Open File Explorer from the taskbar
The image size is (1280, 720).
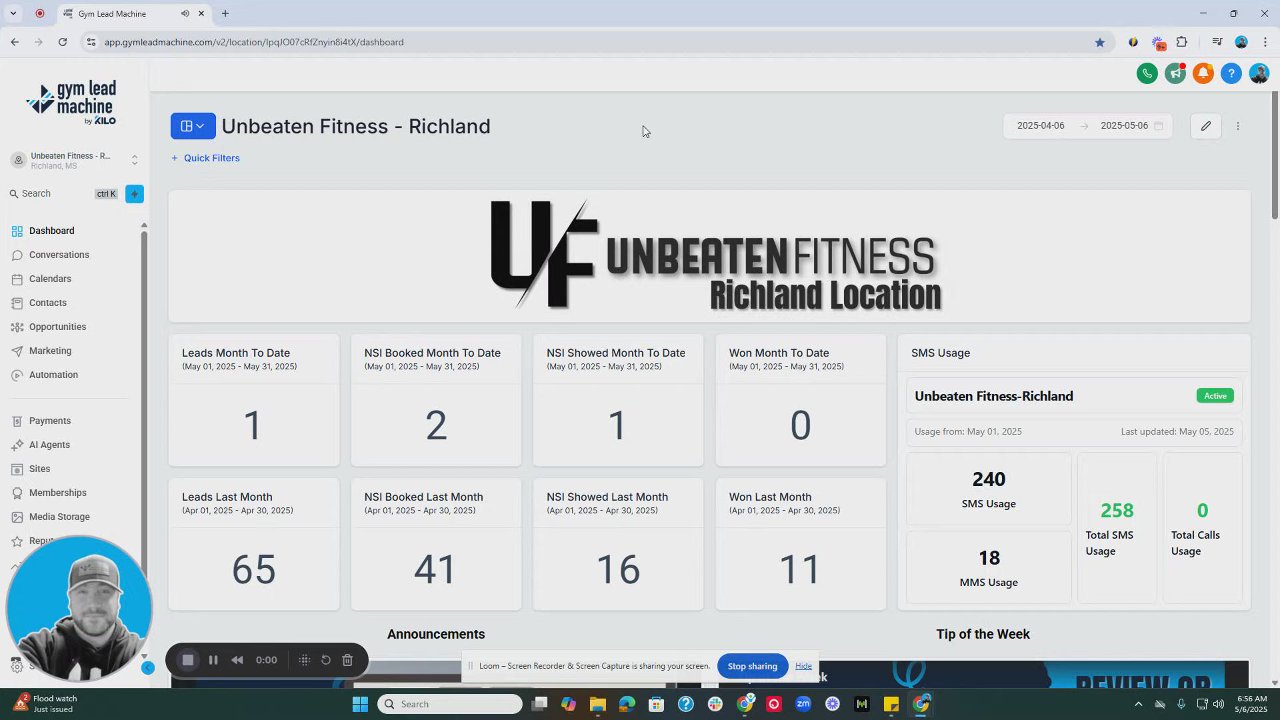(x=598, y=704)
